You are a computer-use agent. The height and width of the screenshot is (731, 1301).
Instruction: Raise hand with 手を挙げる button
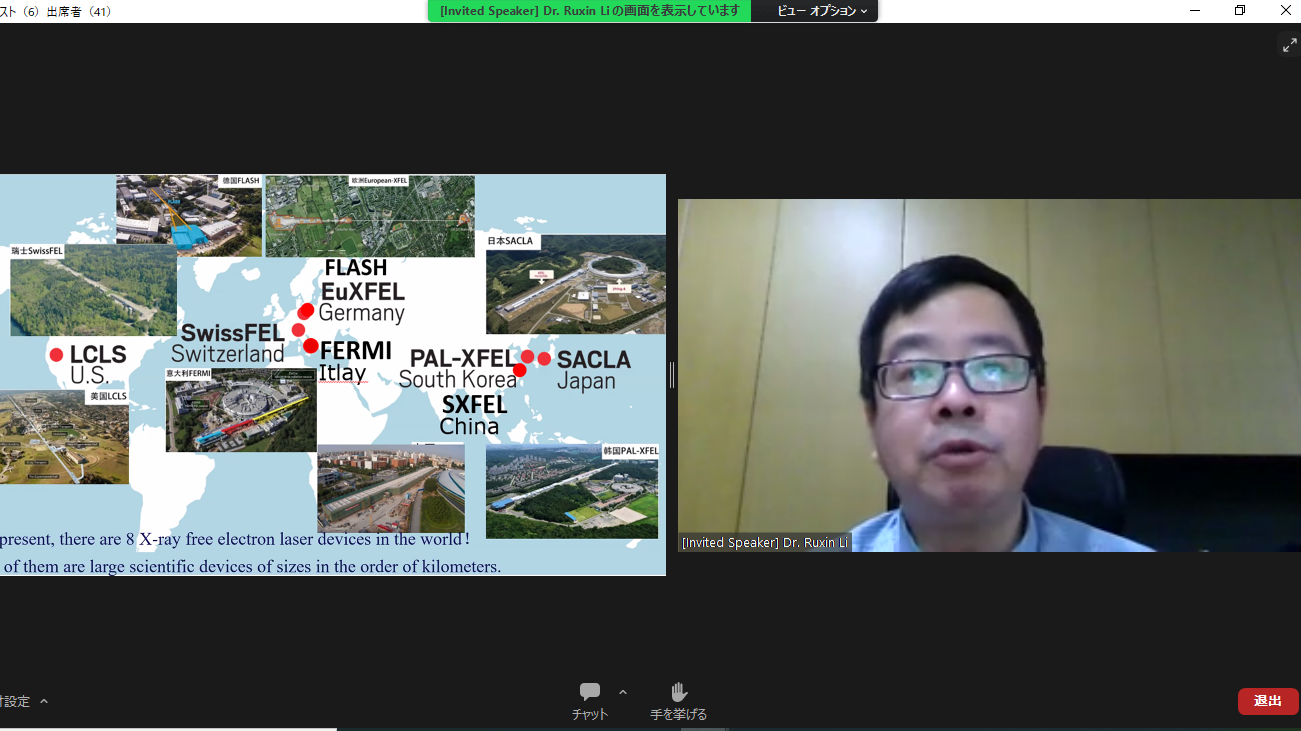pos(678,701)
